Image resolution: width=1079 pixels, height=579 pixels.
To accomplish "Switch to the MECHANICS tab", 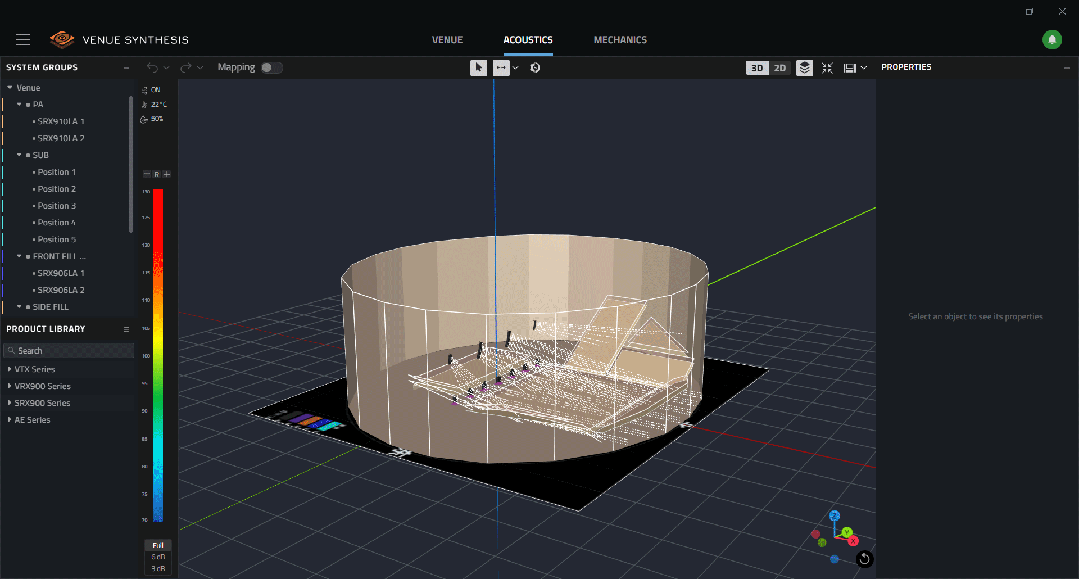I will [620, 40].
